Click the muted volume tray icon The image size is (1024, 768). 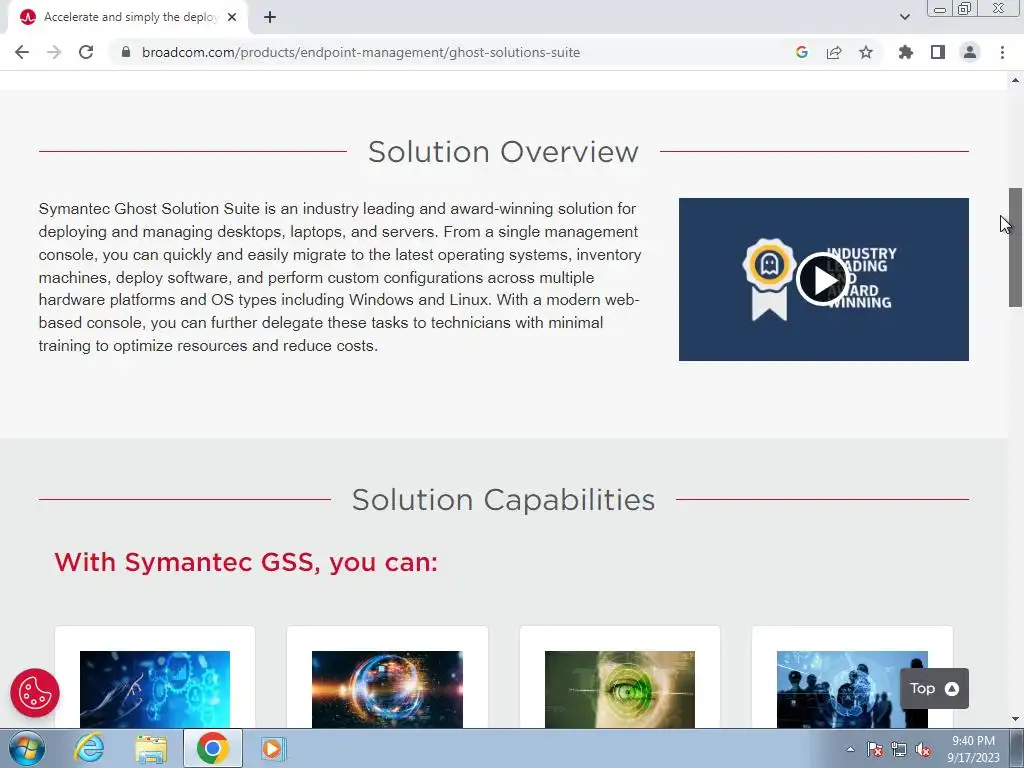coord(923,749)
